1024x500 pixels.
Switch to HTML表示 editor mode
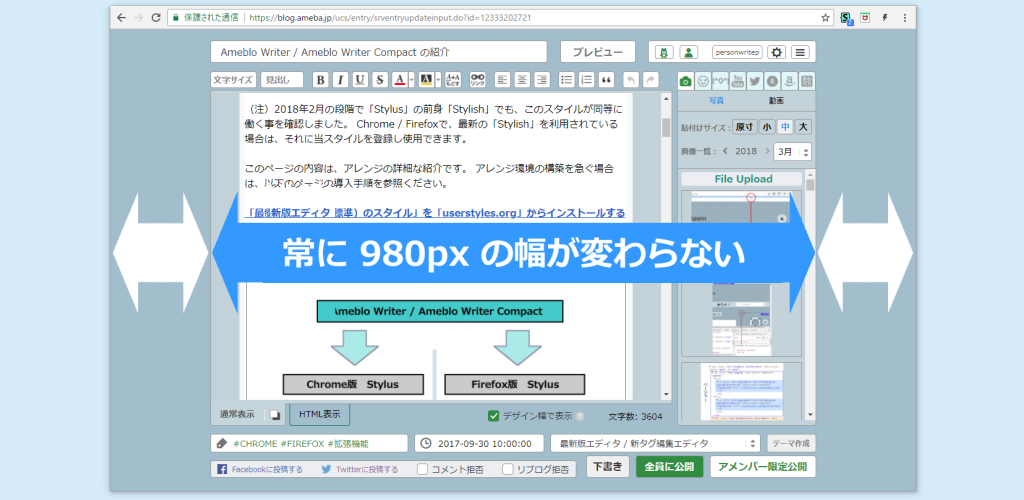[320, 414]
